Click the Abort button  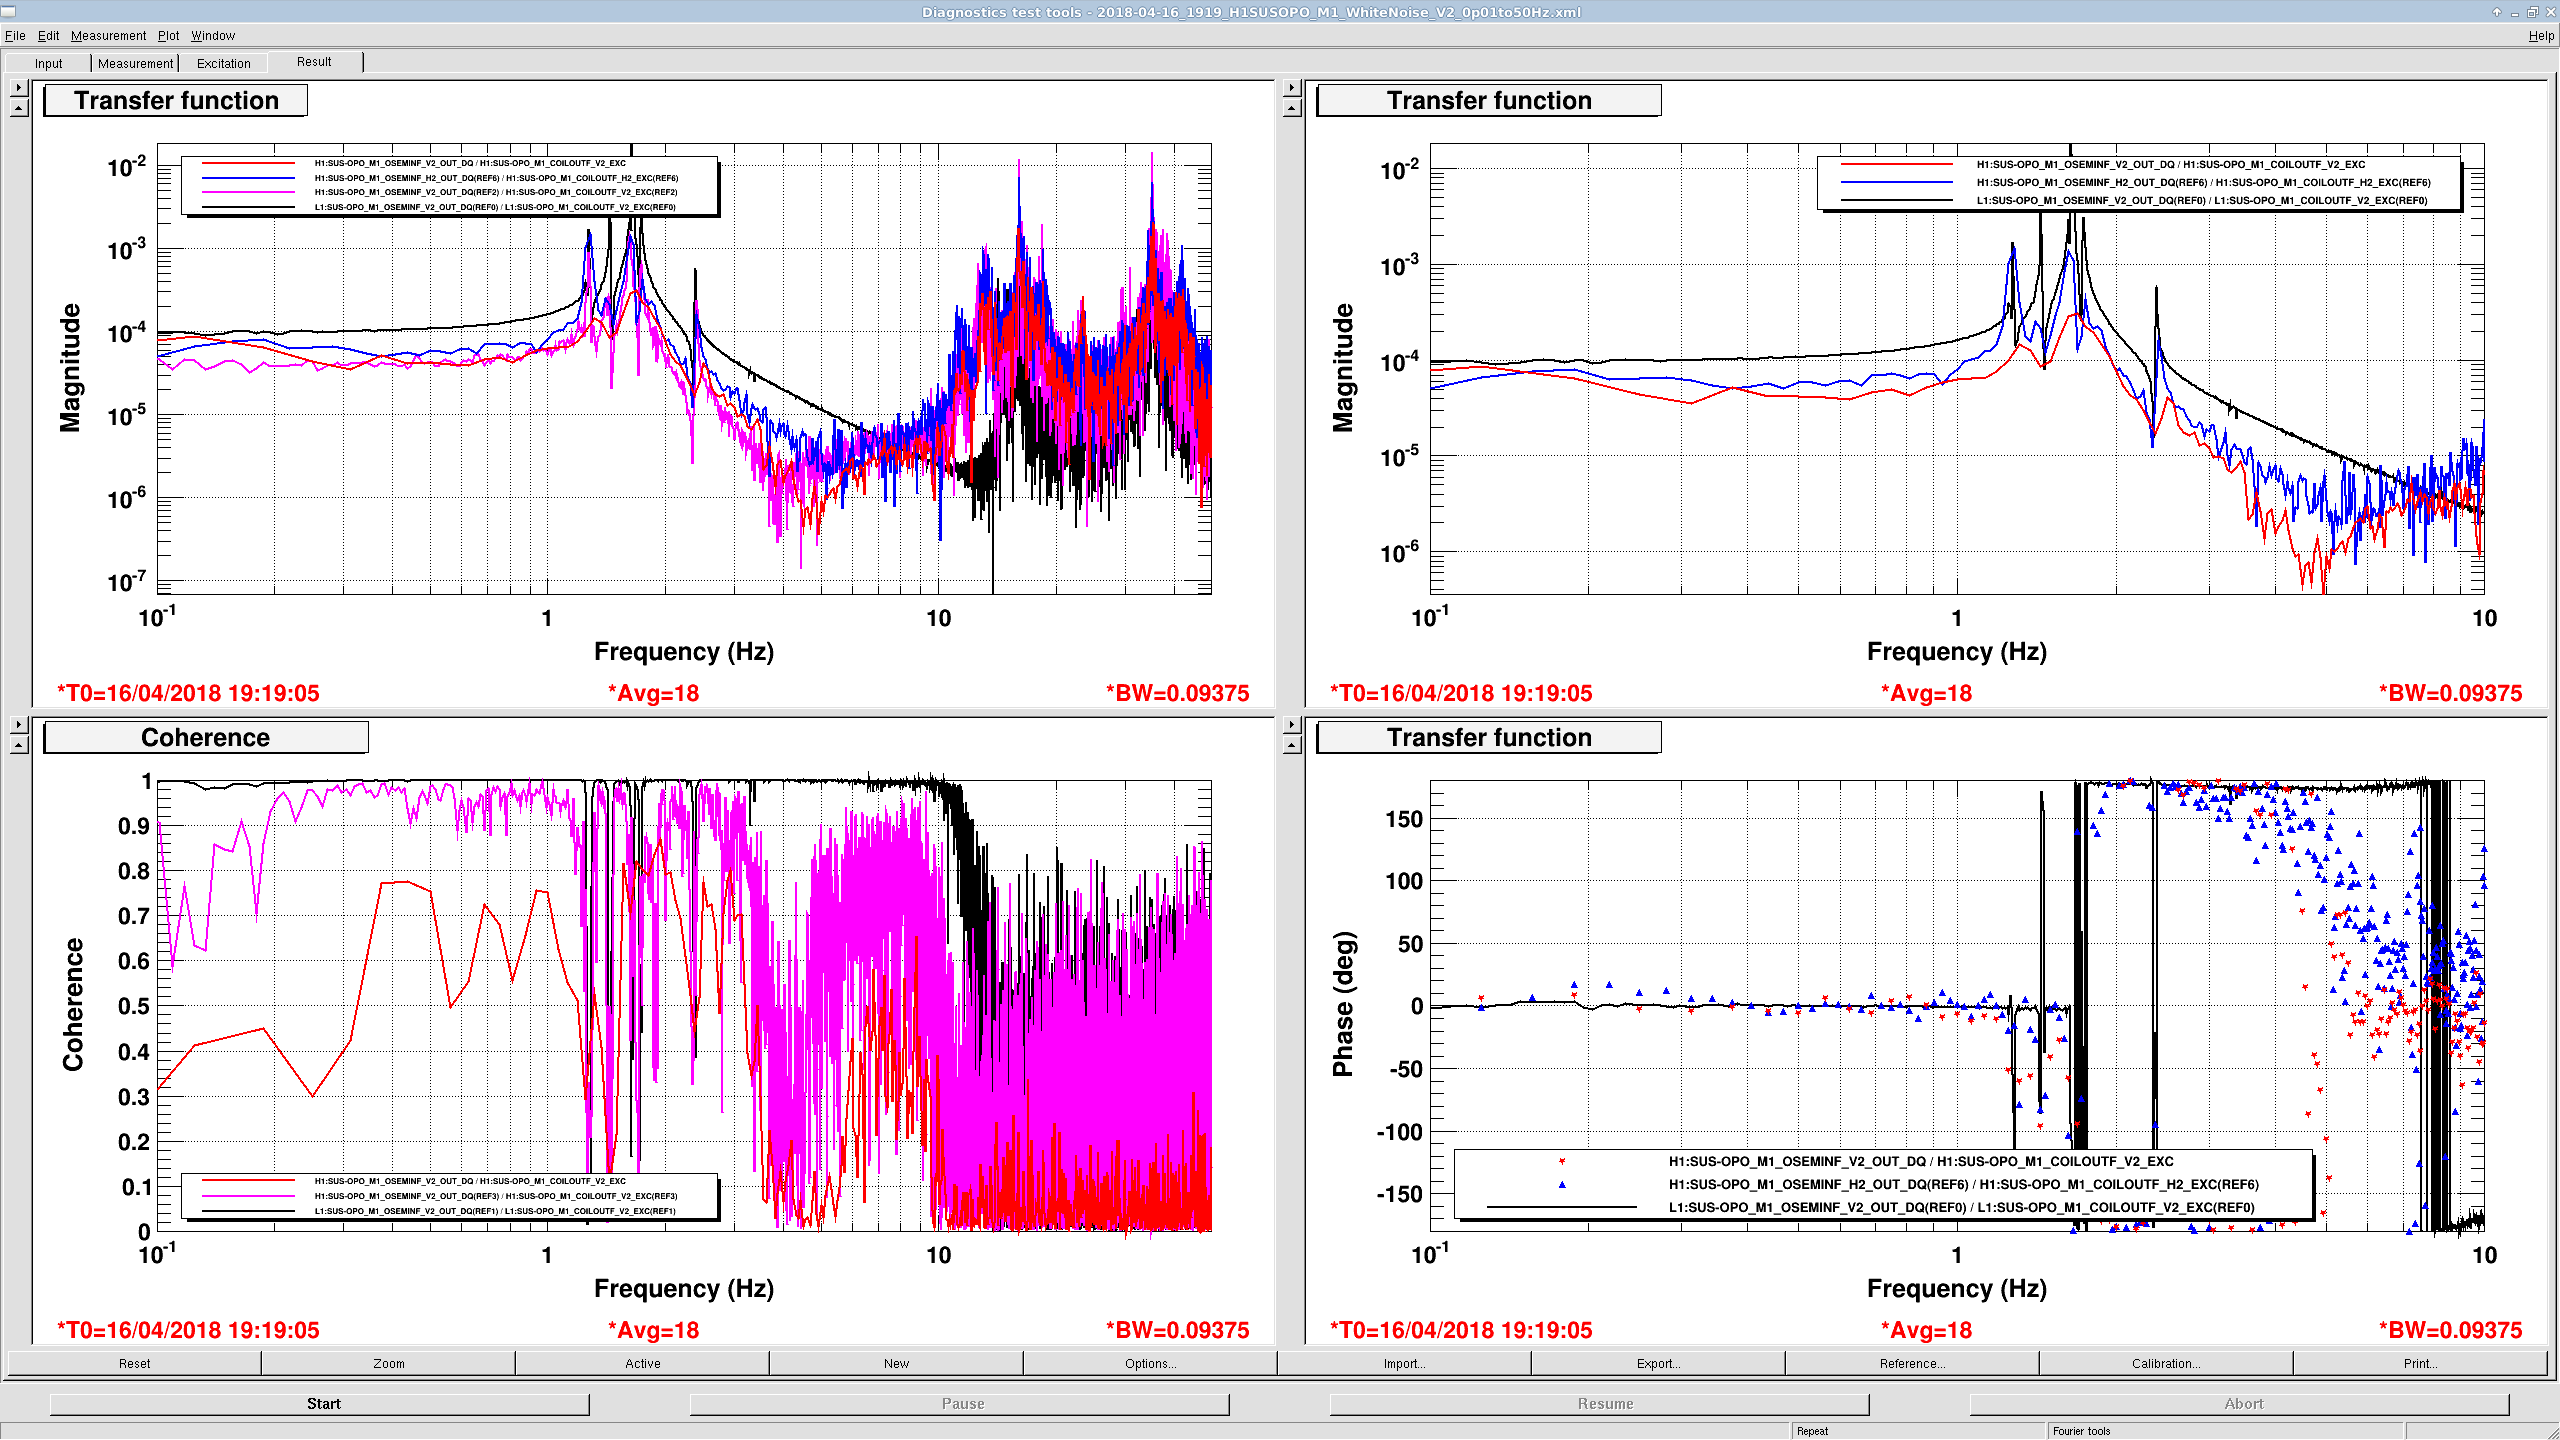[x=2240, y=1404]
